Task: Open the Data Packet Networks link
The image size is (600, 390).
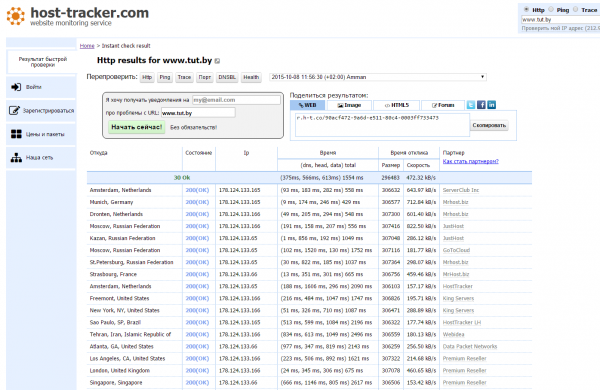Action: [x=470, y=347]
